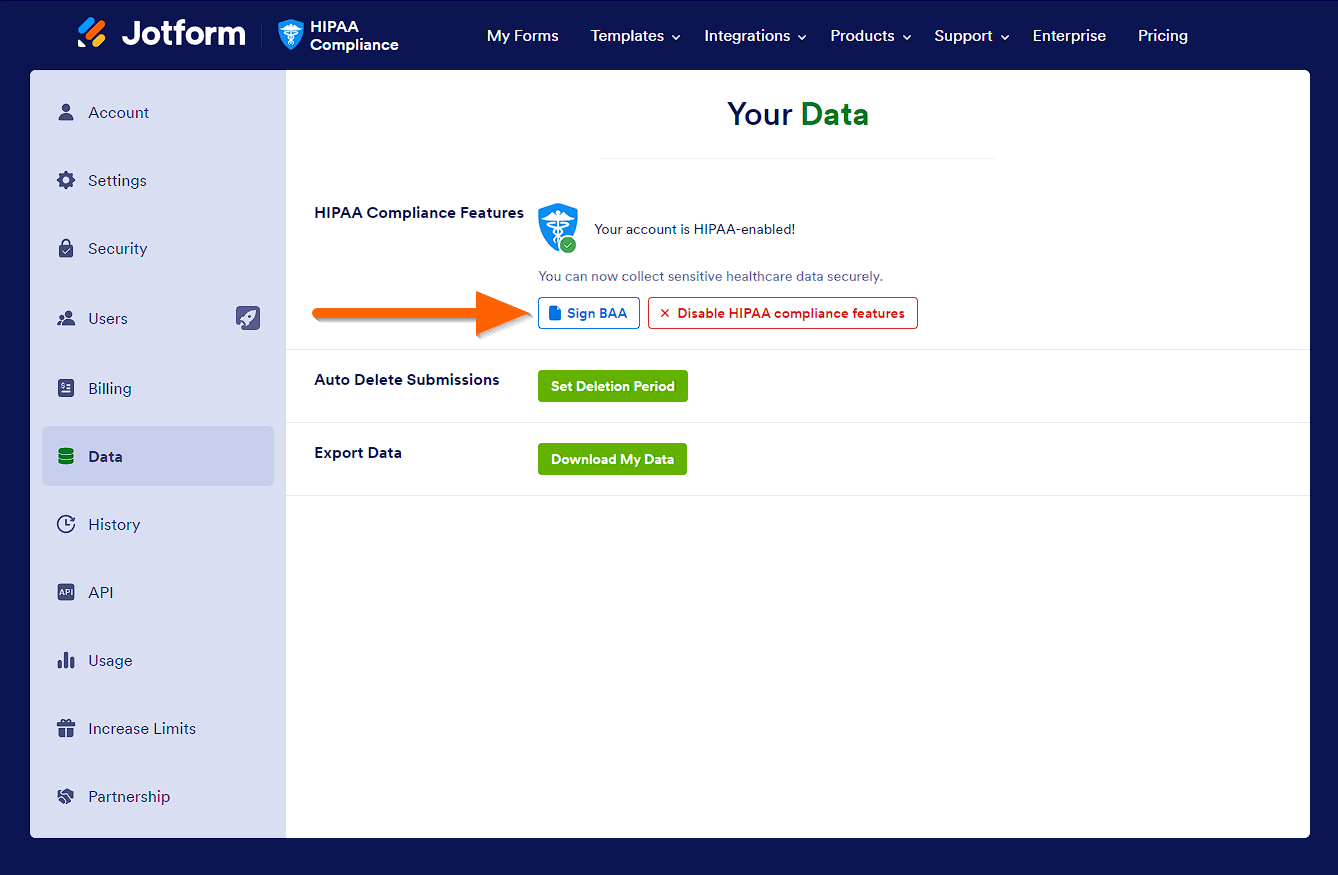Click the API icon in sidebar

click(x=66, y=592)
